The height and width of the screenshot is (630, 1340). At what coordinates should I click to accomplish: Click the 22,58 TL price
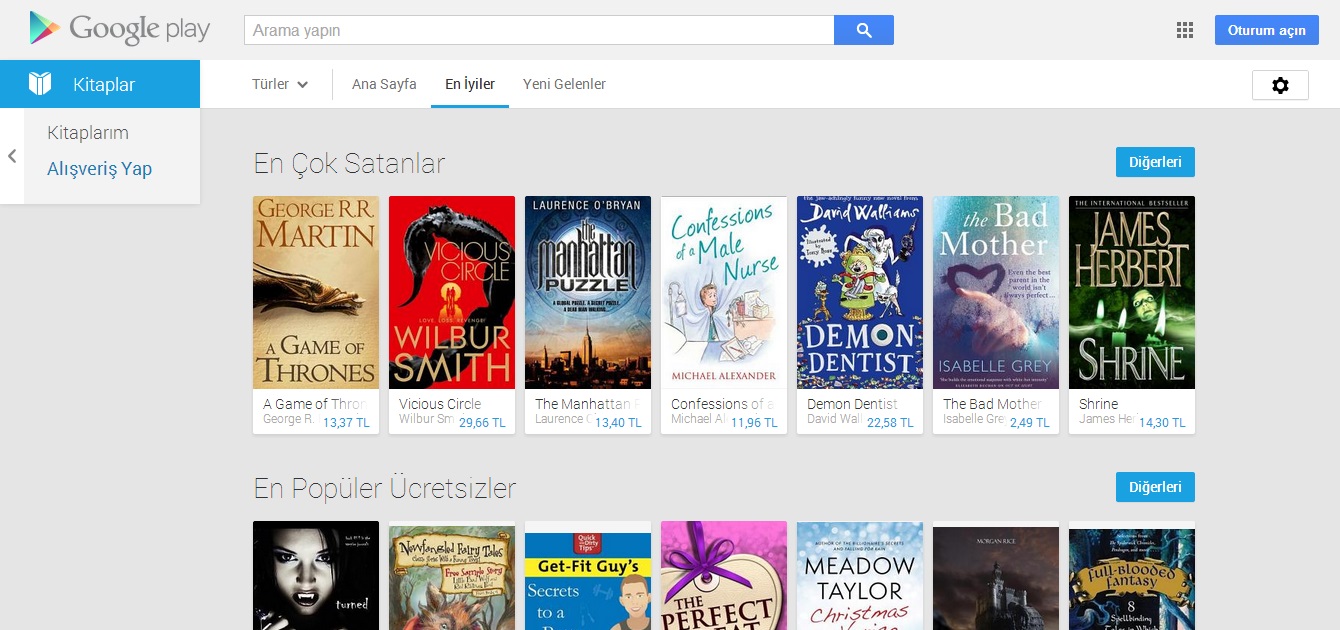click(890, 423)
